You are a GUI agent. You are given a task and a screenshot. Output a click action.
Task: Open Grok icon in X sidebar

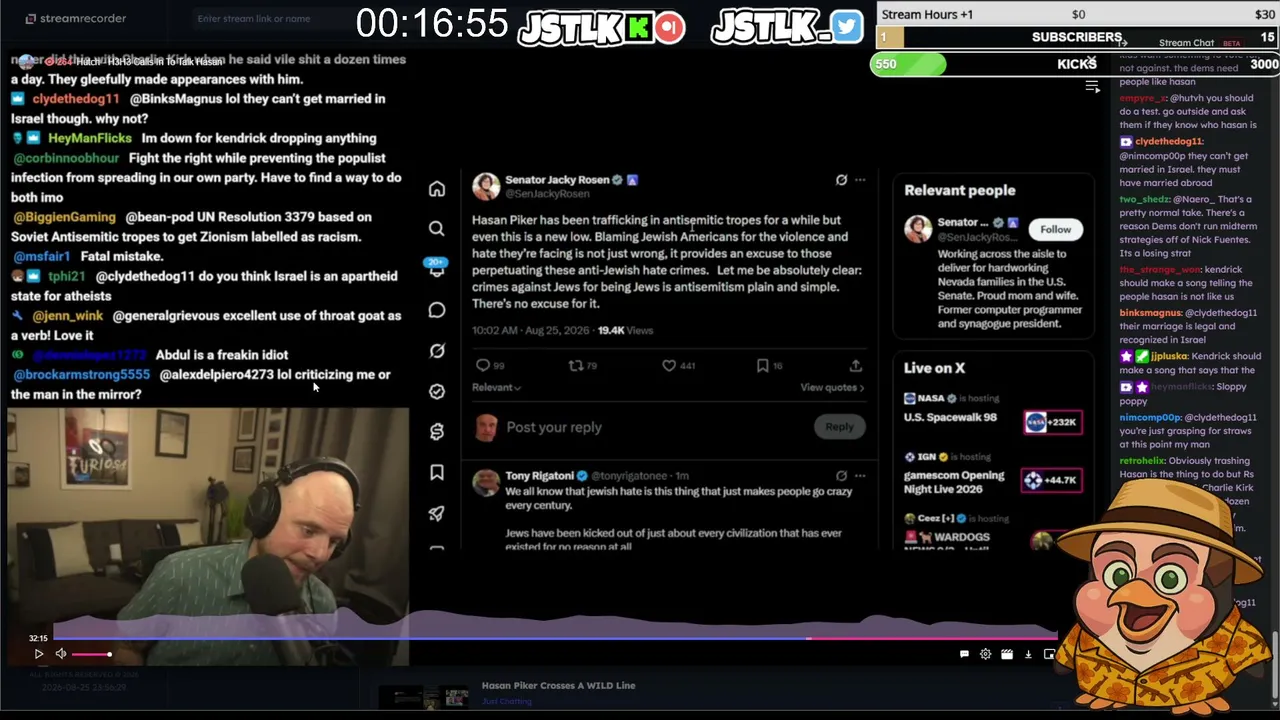(437, 351)
